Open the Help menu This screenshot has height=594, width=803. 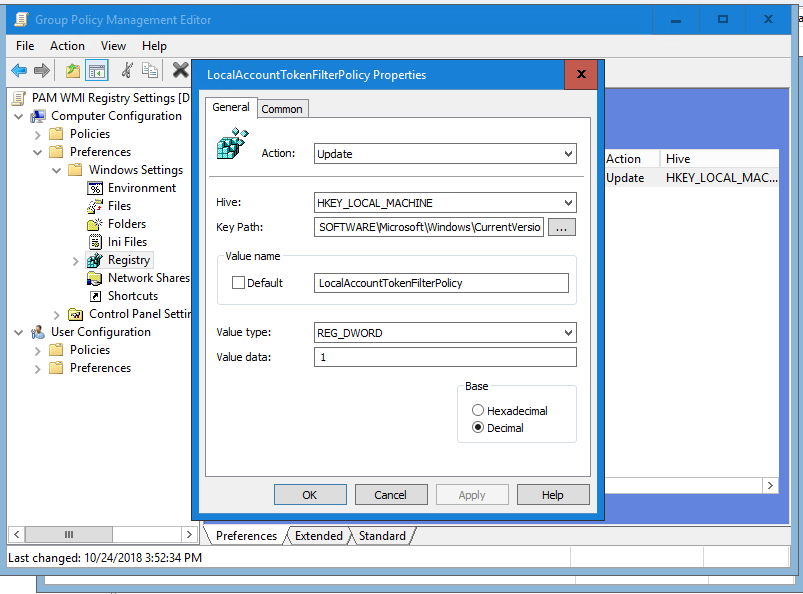pyautogui.click(x=154, y=46)
